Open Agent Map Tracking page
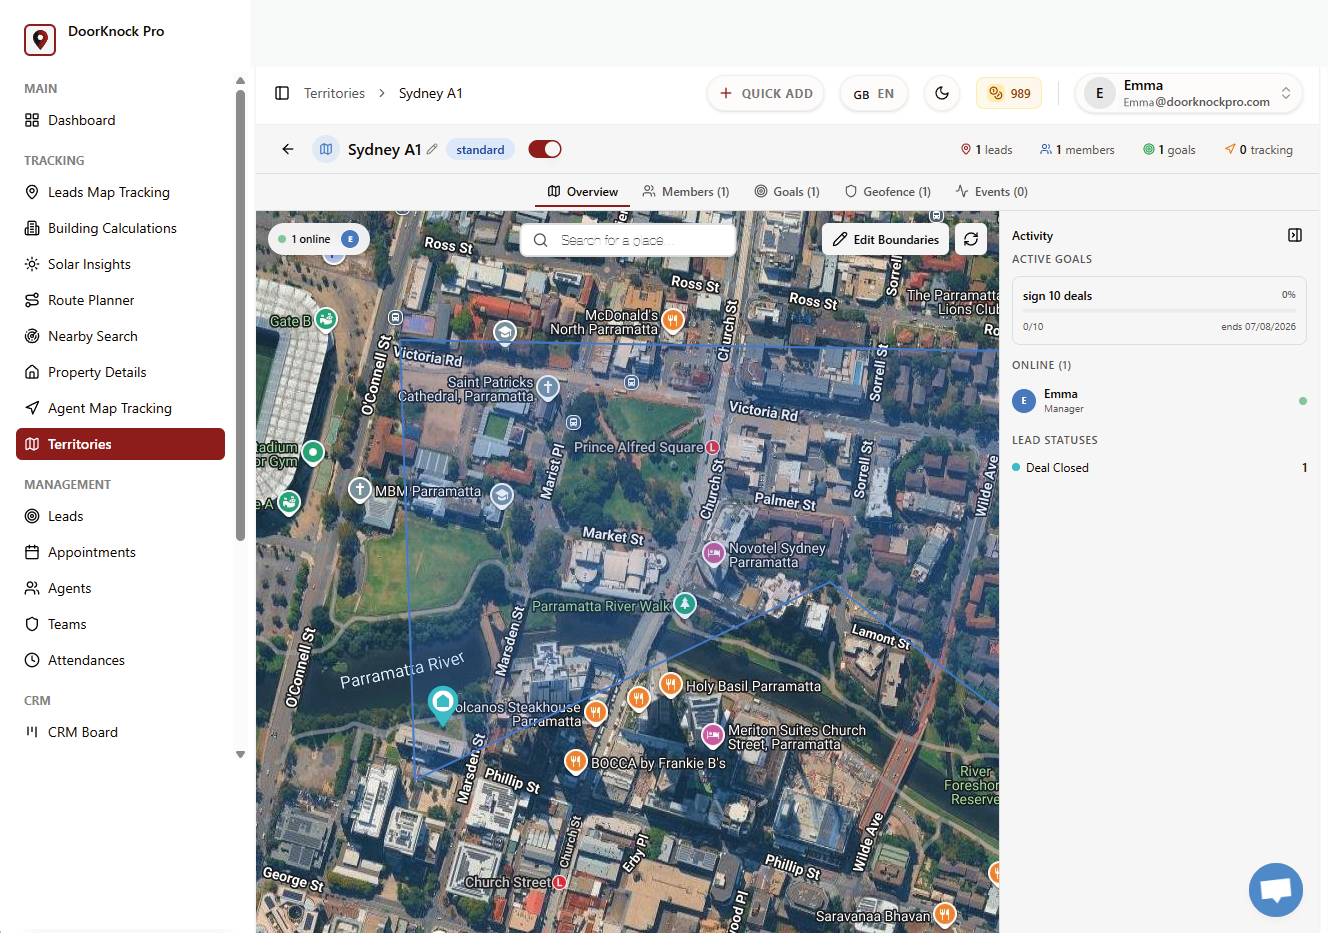This screenshot has height=933, width=1328. (120, 408)
